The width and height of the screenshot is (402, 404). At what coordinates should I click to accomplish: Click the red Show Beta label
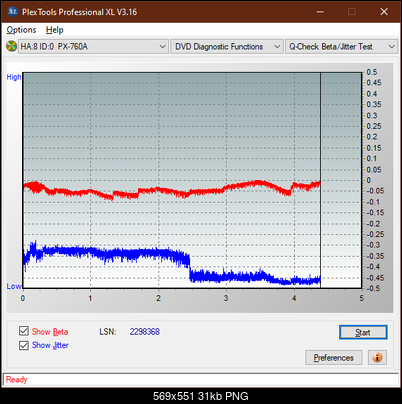click(x=50, y=332)
